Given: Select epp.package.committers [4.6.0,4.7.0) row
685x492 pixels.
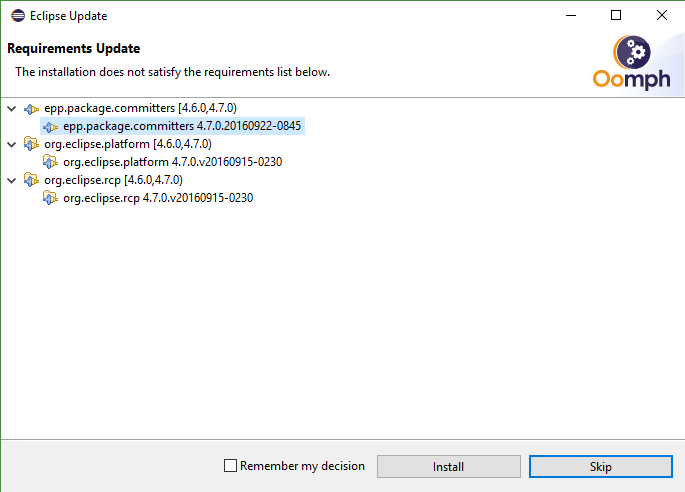Looking at the screenshot, I should 140,108.
